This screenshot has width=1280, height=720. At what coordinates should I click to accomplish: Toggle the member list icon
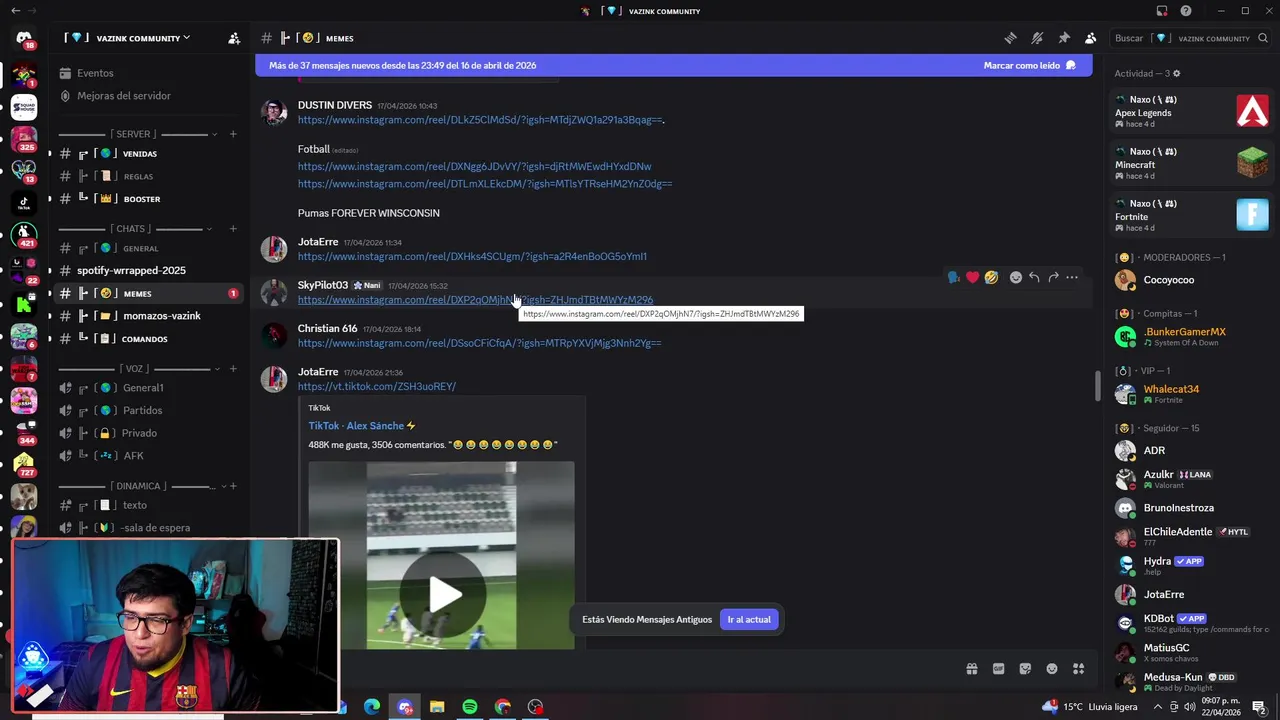(x=1091, y=38)
